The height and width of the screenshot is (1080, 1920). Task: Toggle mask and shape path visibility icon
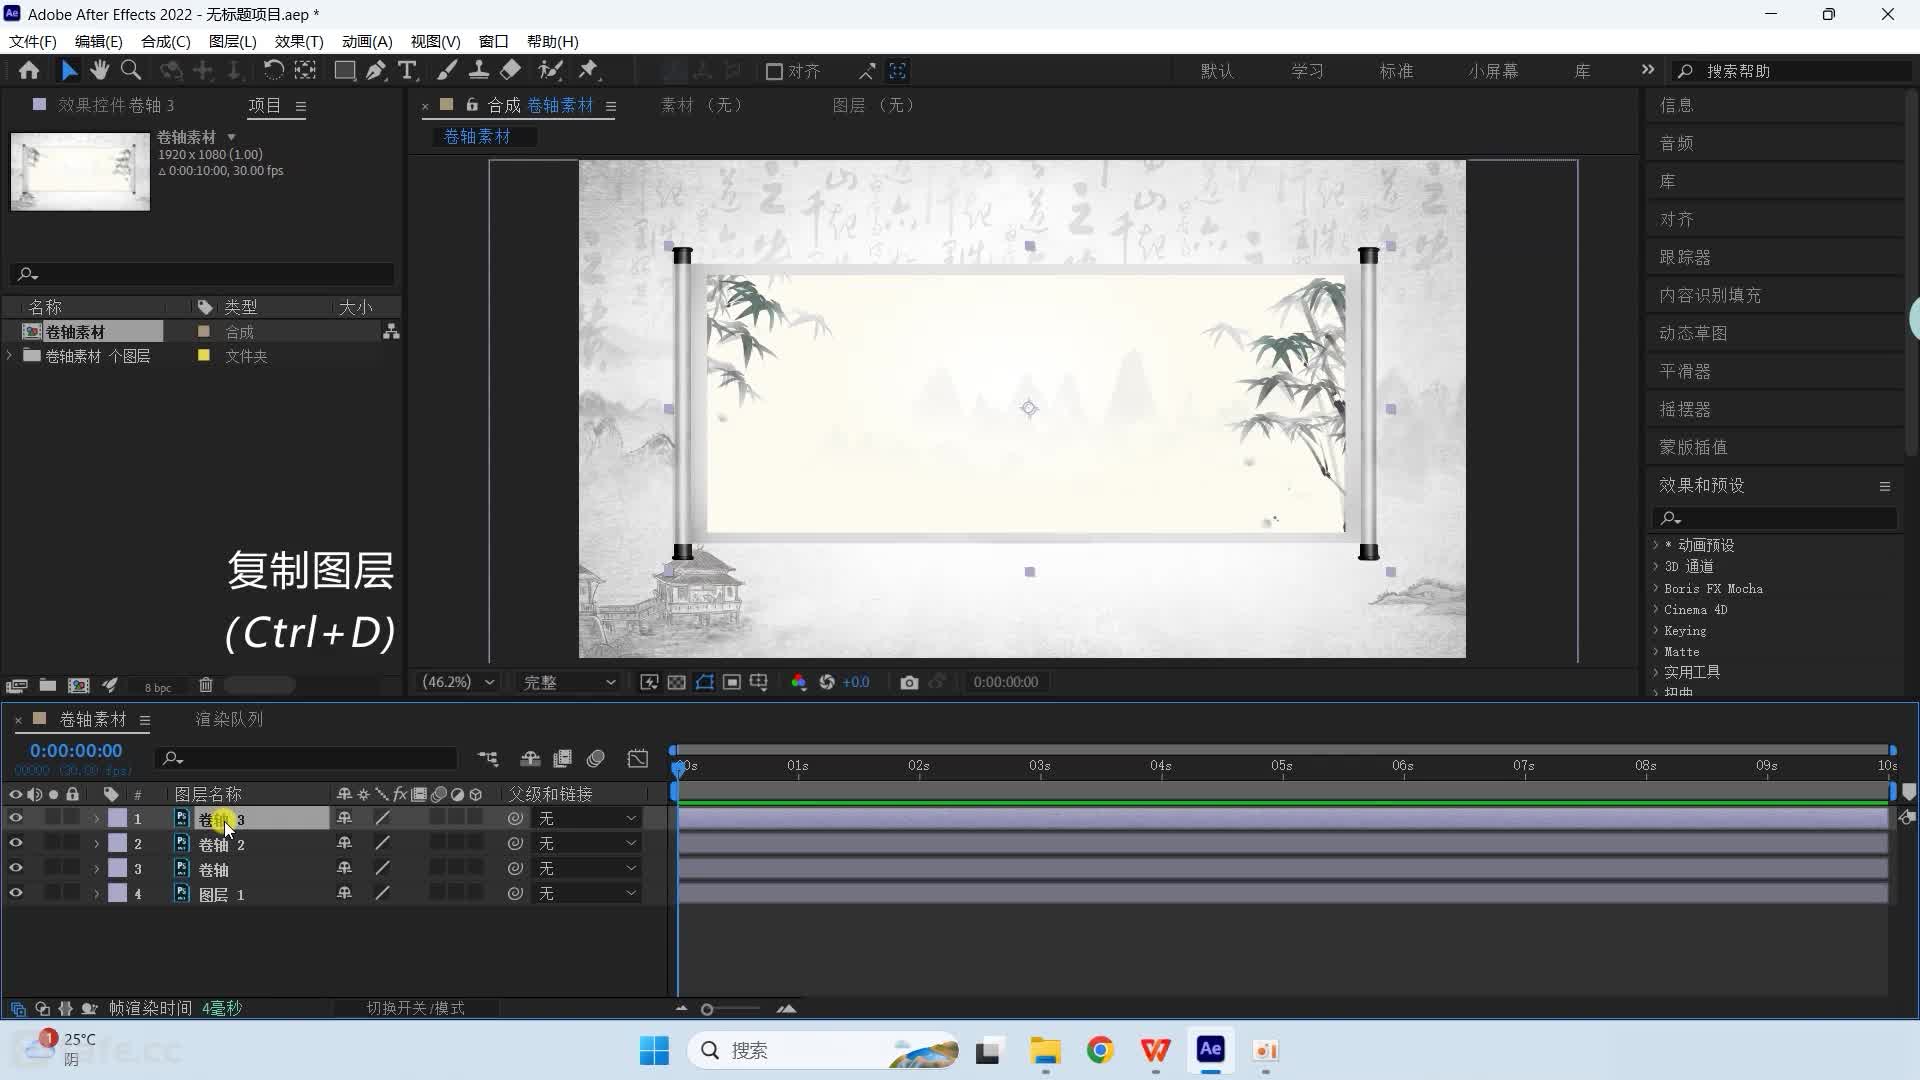(705, 682)
